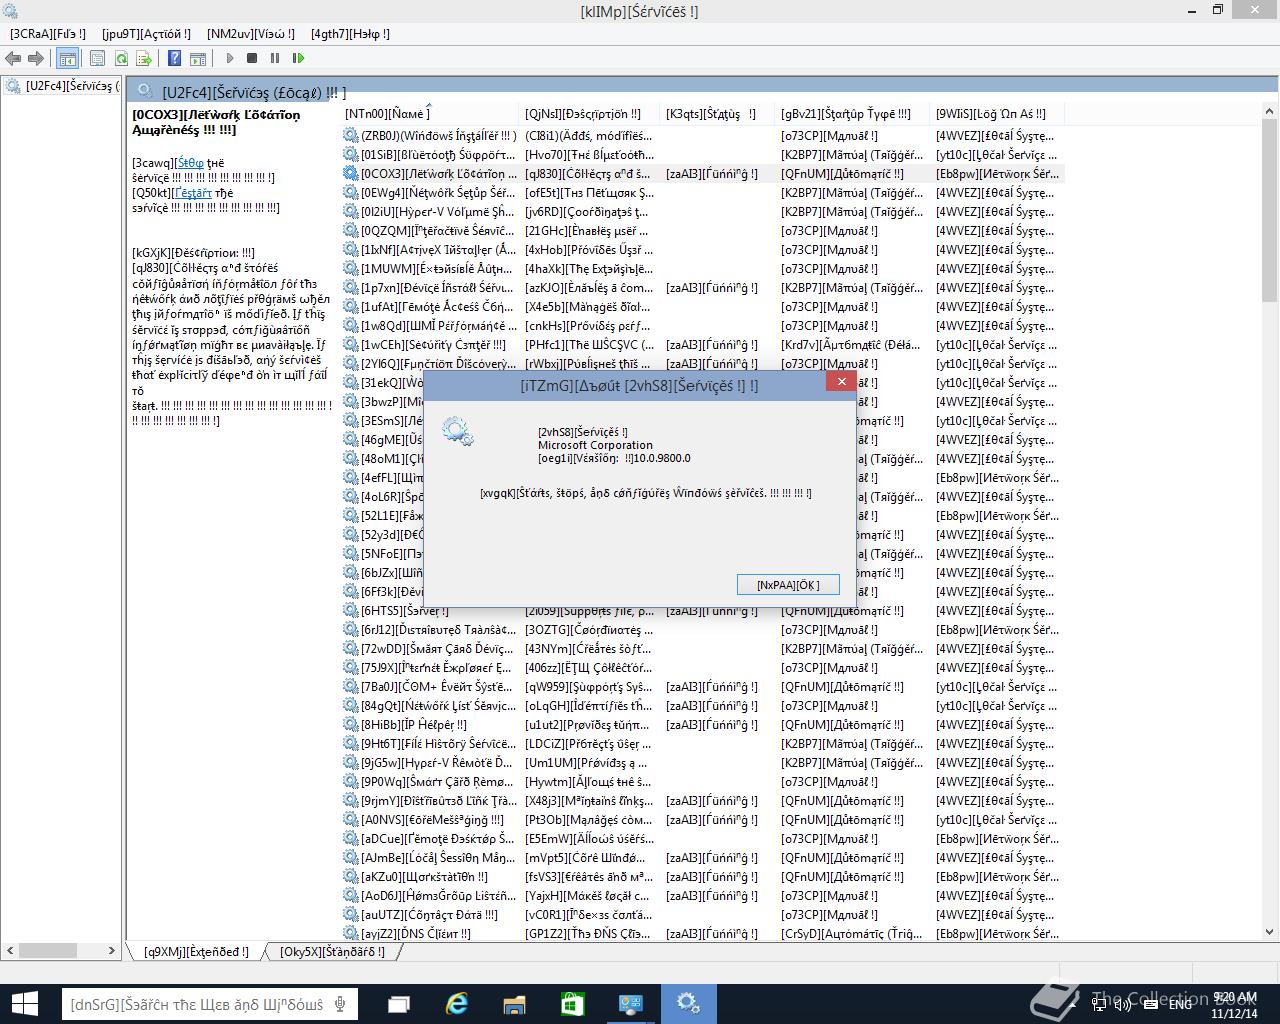The height and width of the screenshot is (1024, 1280).
Task: Sort by the Log On As column header
Action: pyautogui.click(x=996, y=113)
